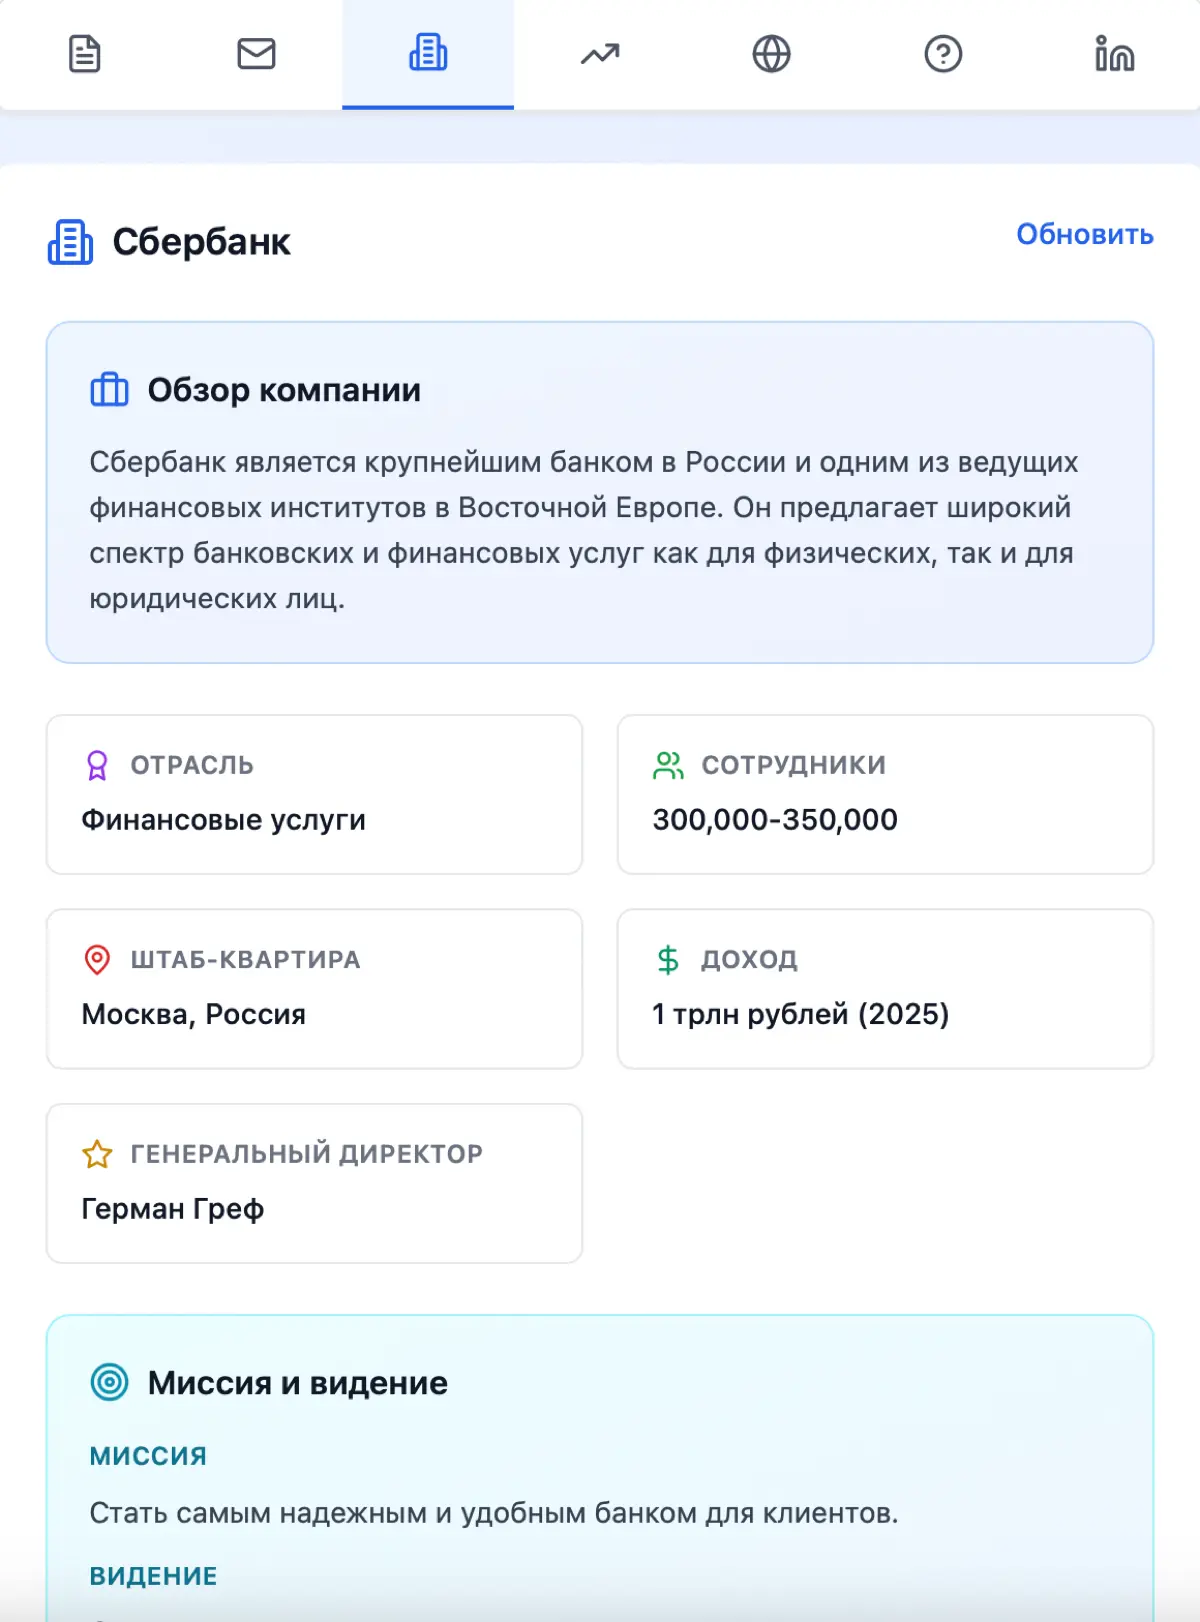Select the Герман Греф CEO text

[x=174, y=1209]
